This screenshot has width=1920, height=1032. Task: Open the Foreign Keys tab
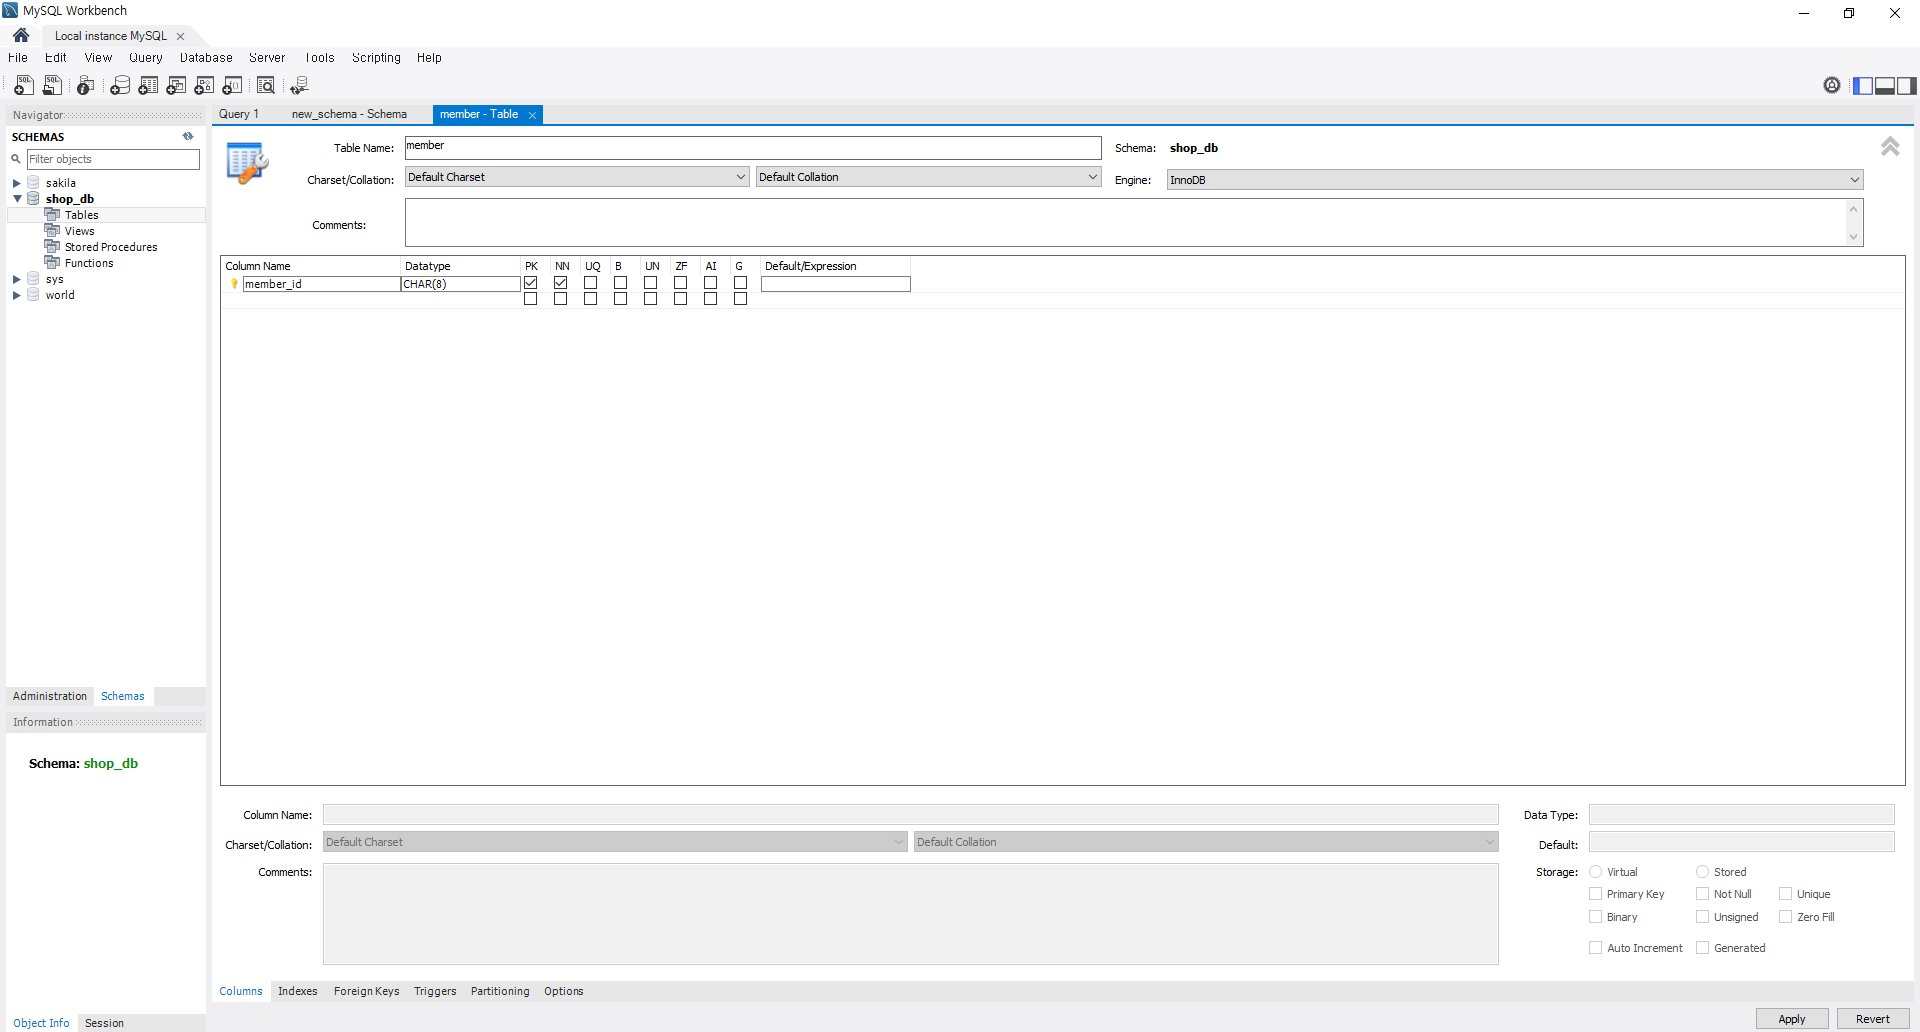tap(366, 991)
